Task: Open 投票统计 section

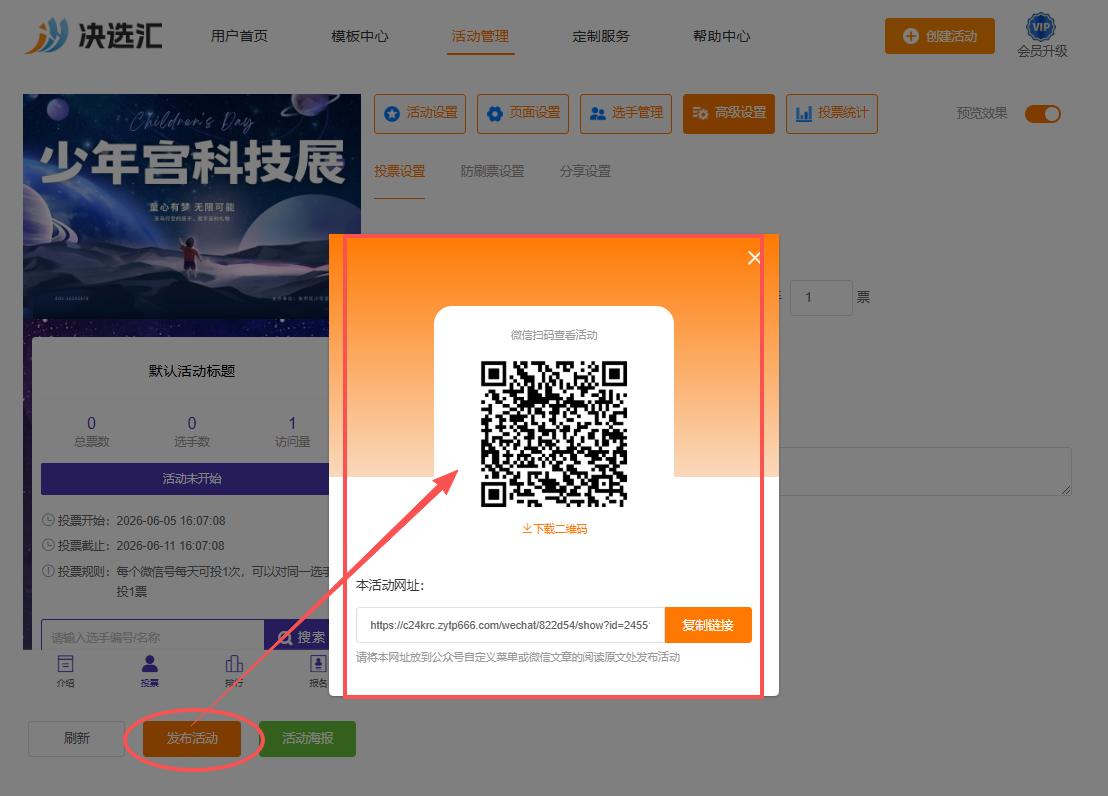Action: (832, 113)
